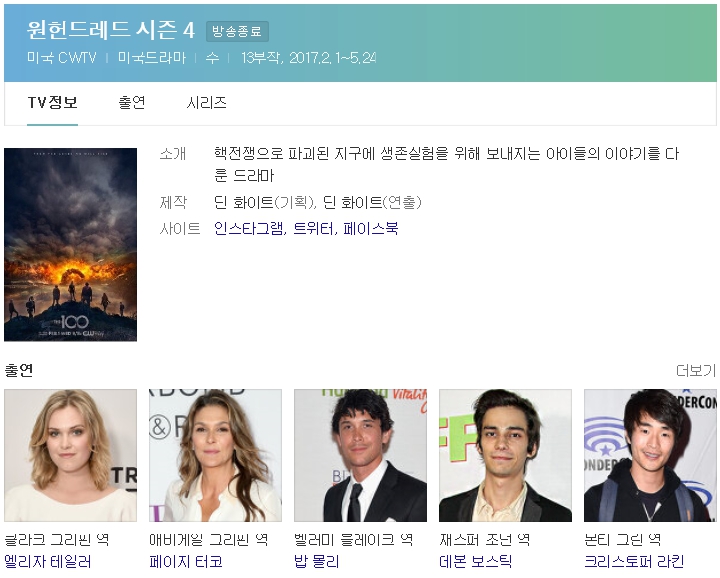
Task: Click the 방송종료 status badge
Action: (x=237, y=32)
